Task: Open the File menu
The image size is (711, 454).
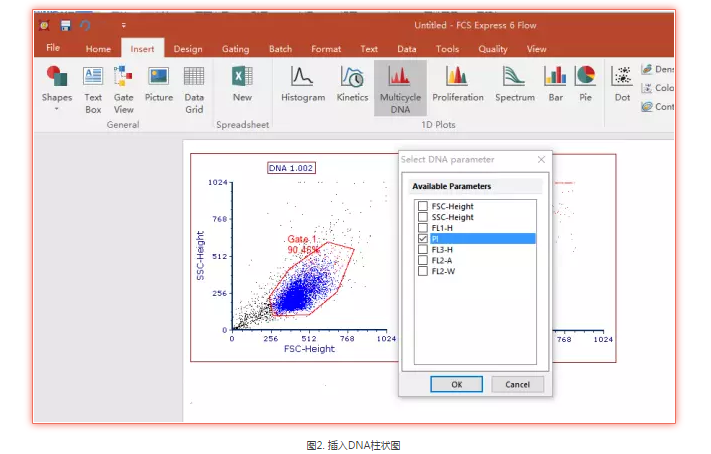Action: tap(53, 48)
